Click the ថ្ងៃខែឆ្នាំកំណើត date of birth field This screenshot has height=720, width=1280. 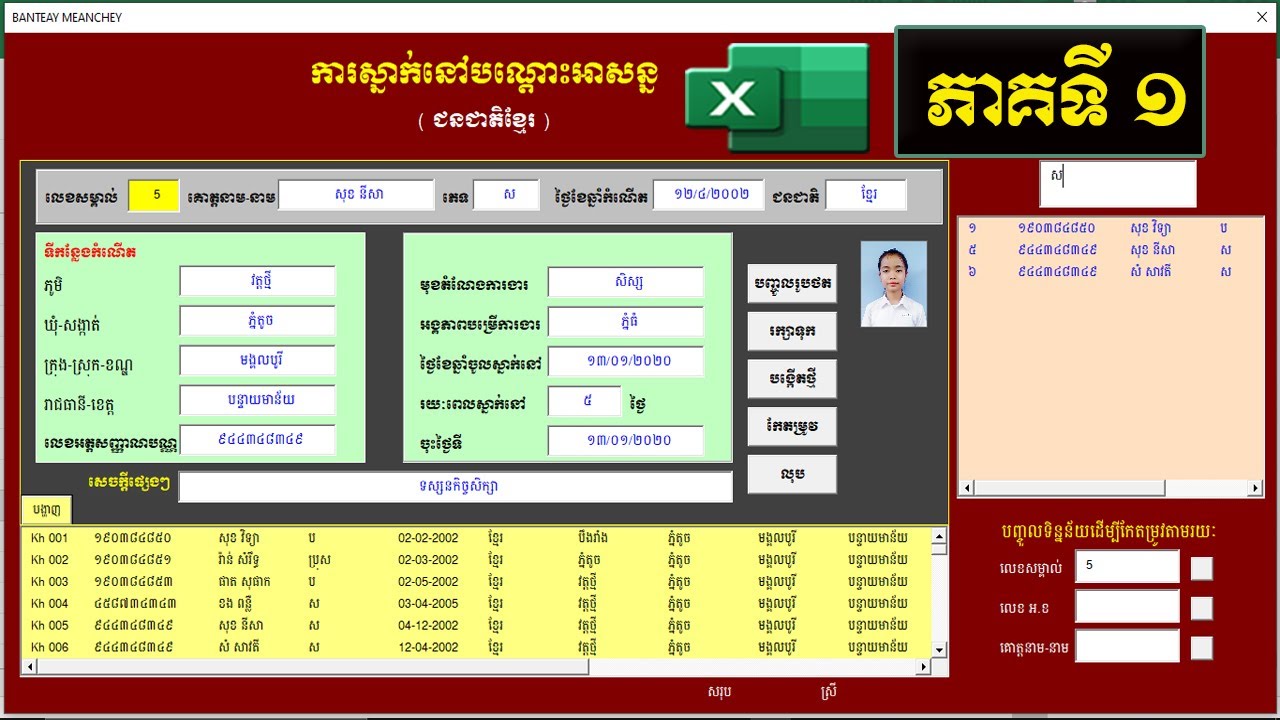(708, 195)
